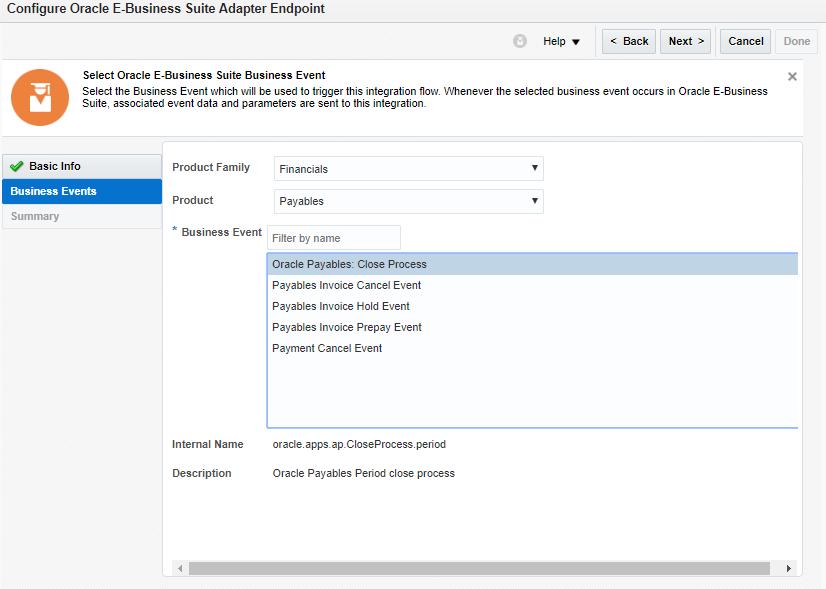The image size is (826, 589).
Task: Expand the Product Family dropdown
Action: tap(408, 169)
